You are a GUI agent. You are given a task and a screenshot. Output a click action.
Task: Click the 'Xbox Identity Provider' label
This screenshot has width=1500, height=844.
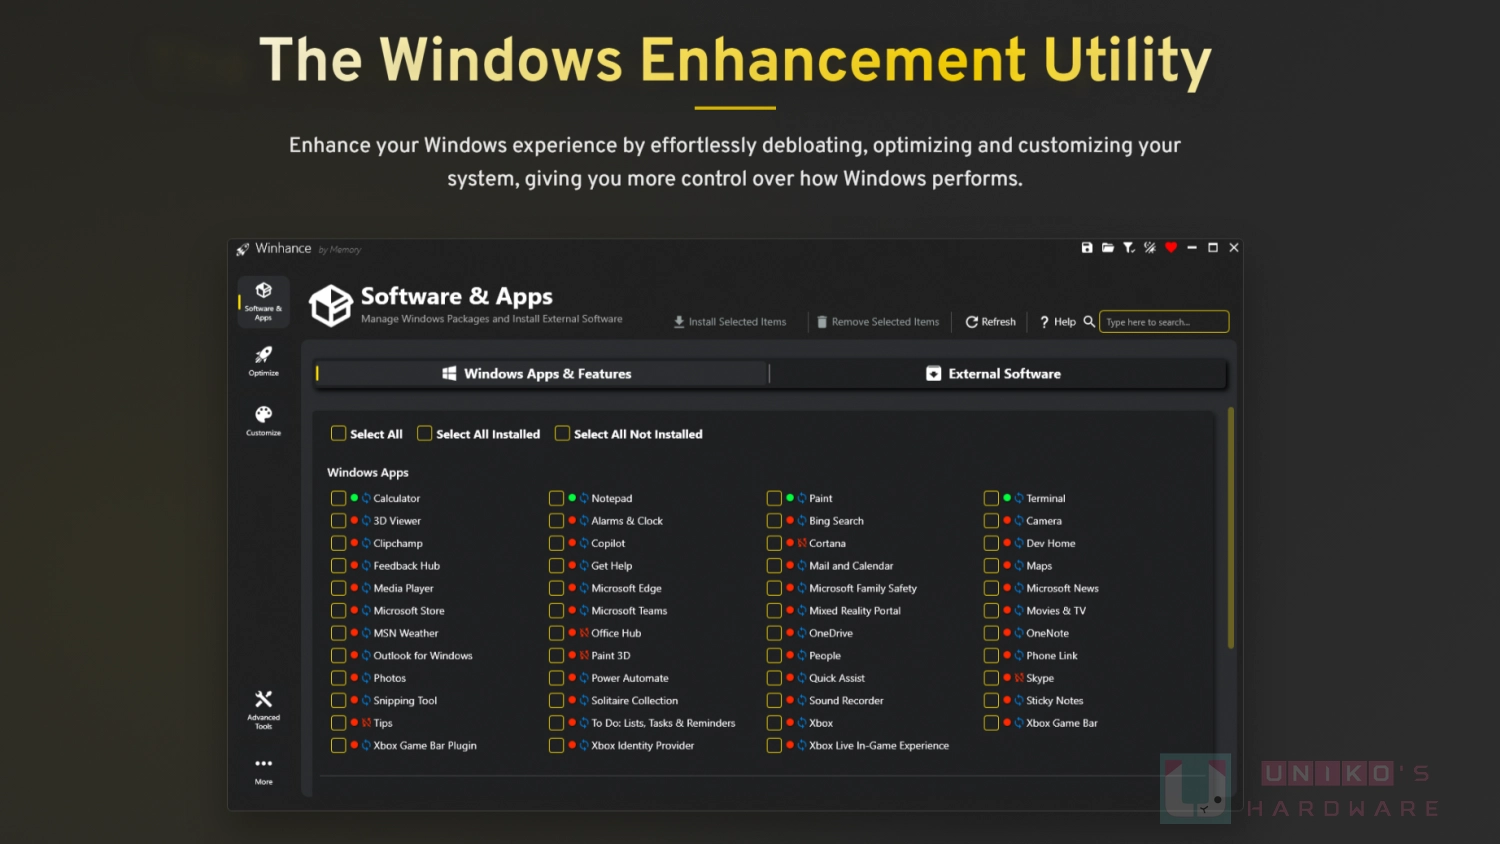click(x=643, y=746)
